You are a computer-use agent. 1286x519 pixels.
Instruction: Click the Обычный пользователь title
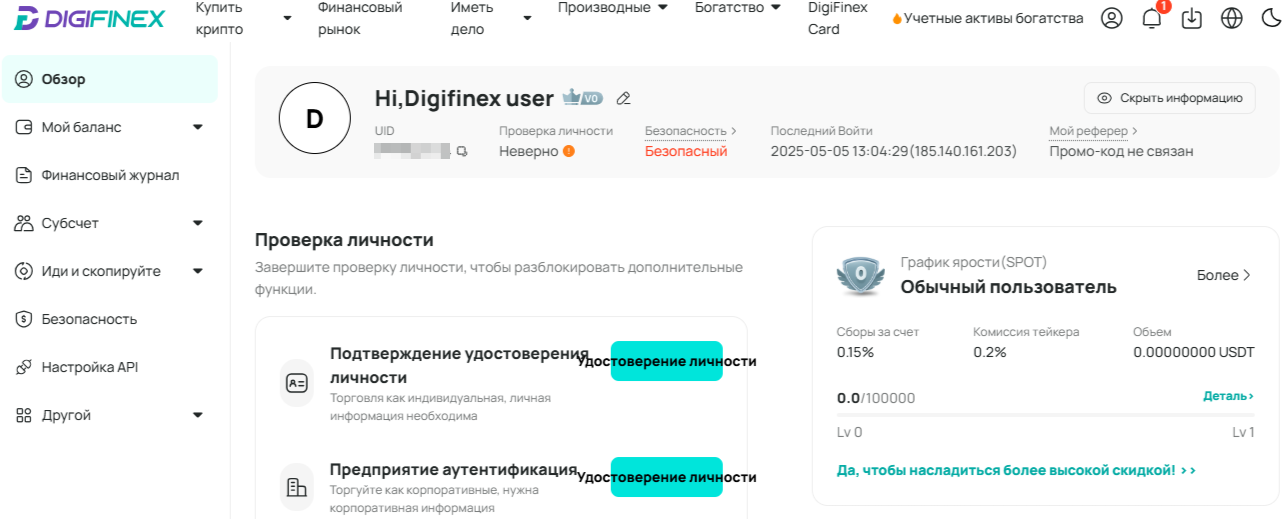(1008, 287)
